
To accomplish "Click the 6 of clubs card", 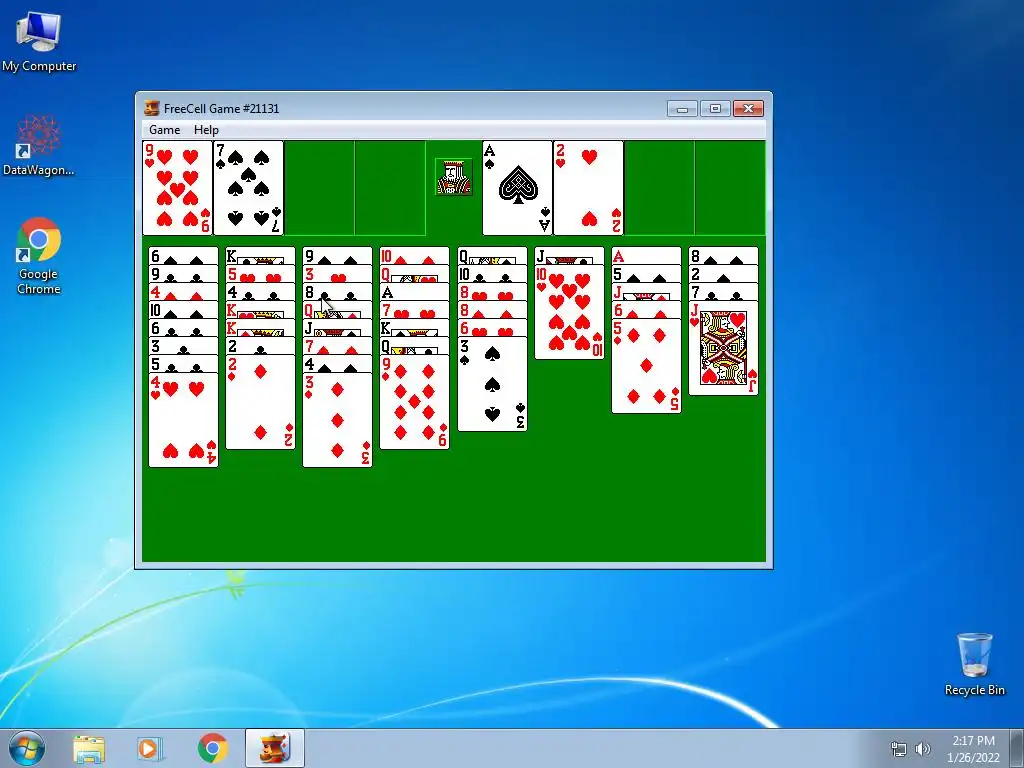I will point(184,328).
